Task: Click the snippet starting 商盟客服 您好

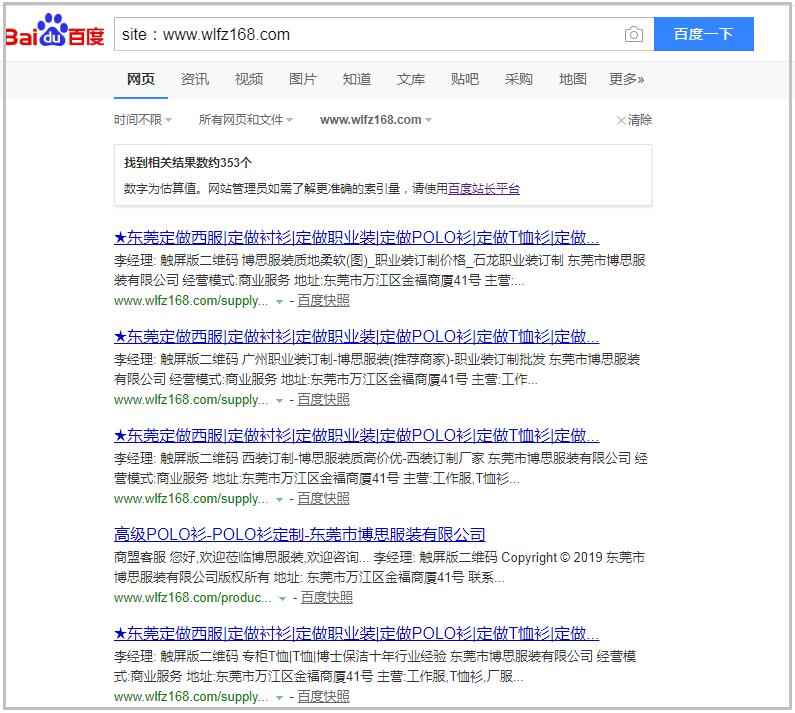Action: pos(379,567)
